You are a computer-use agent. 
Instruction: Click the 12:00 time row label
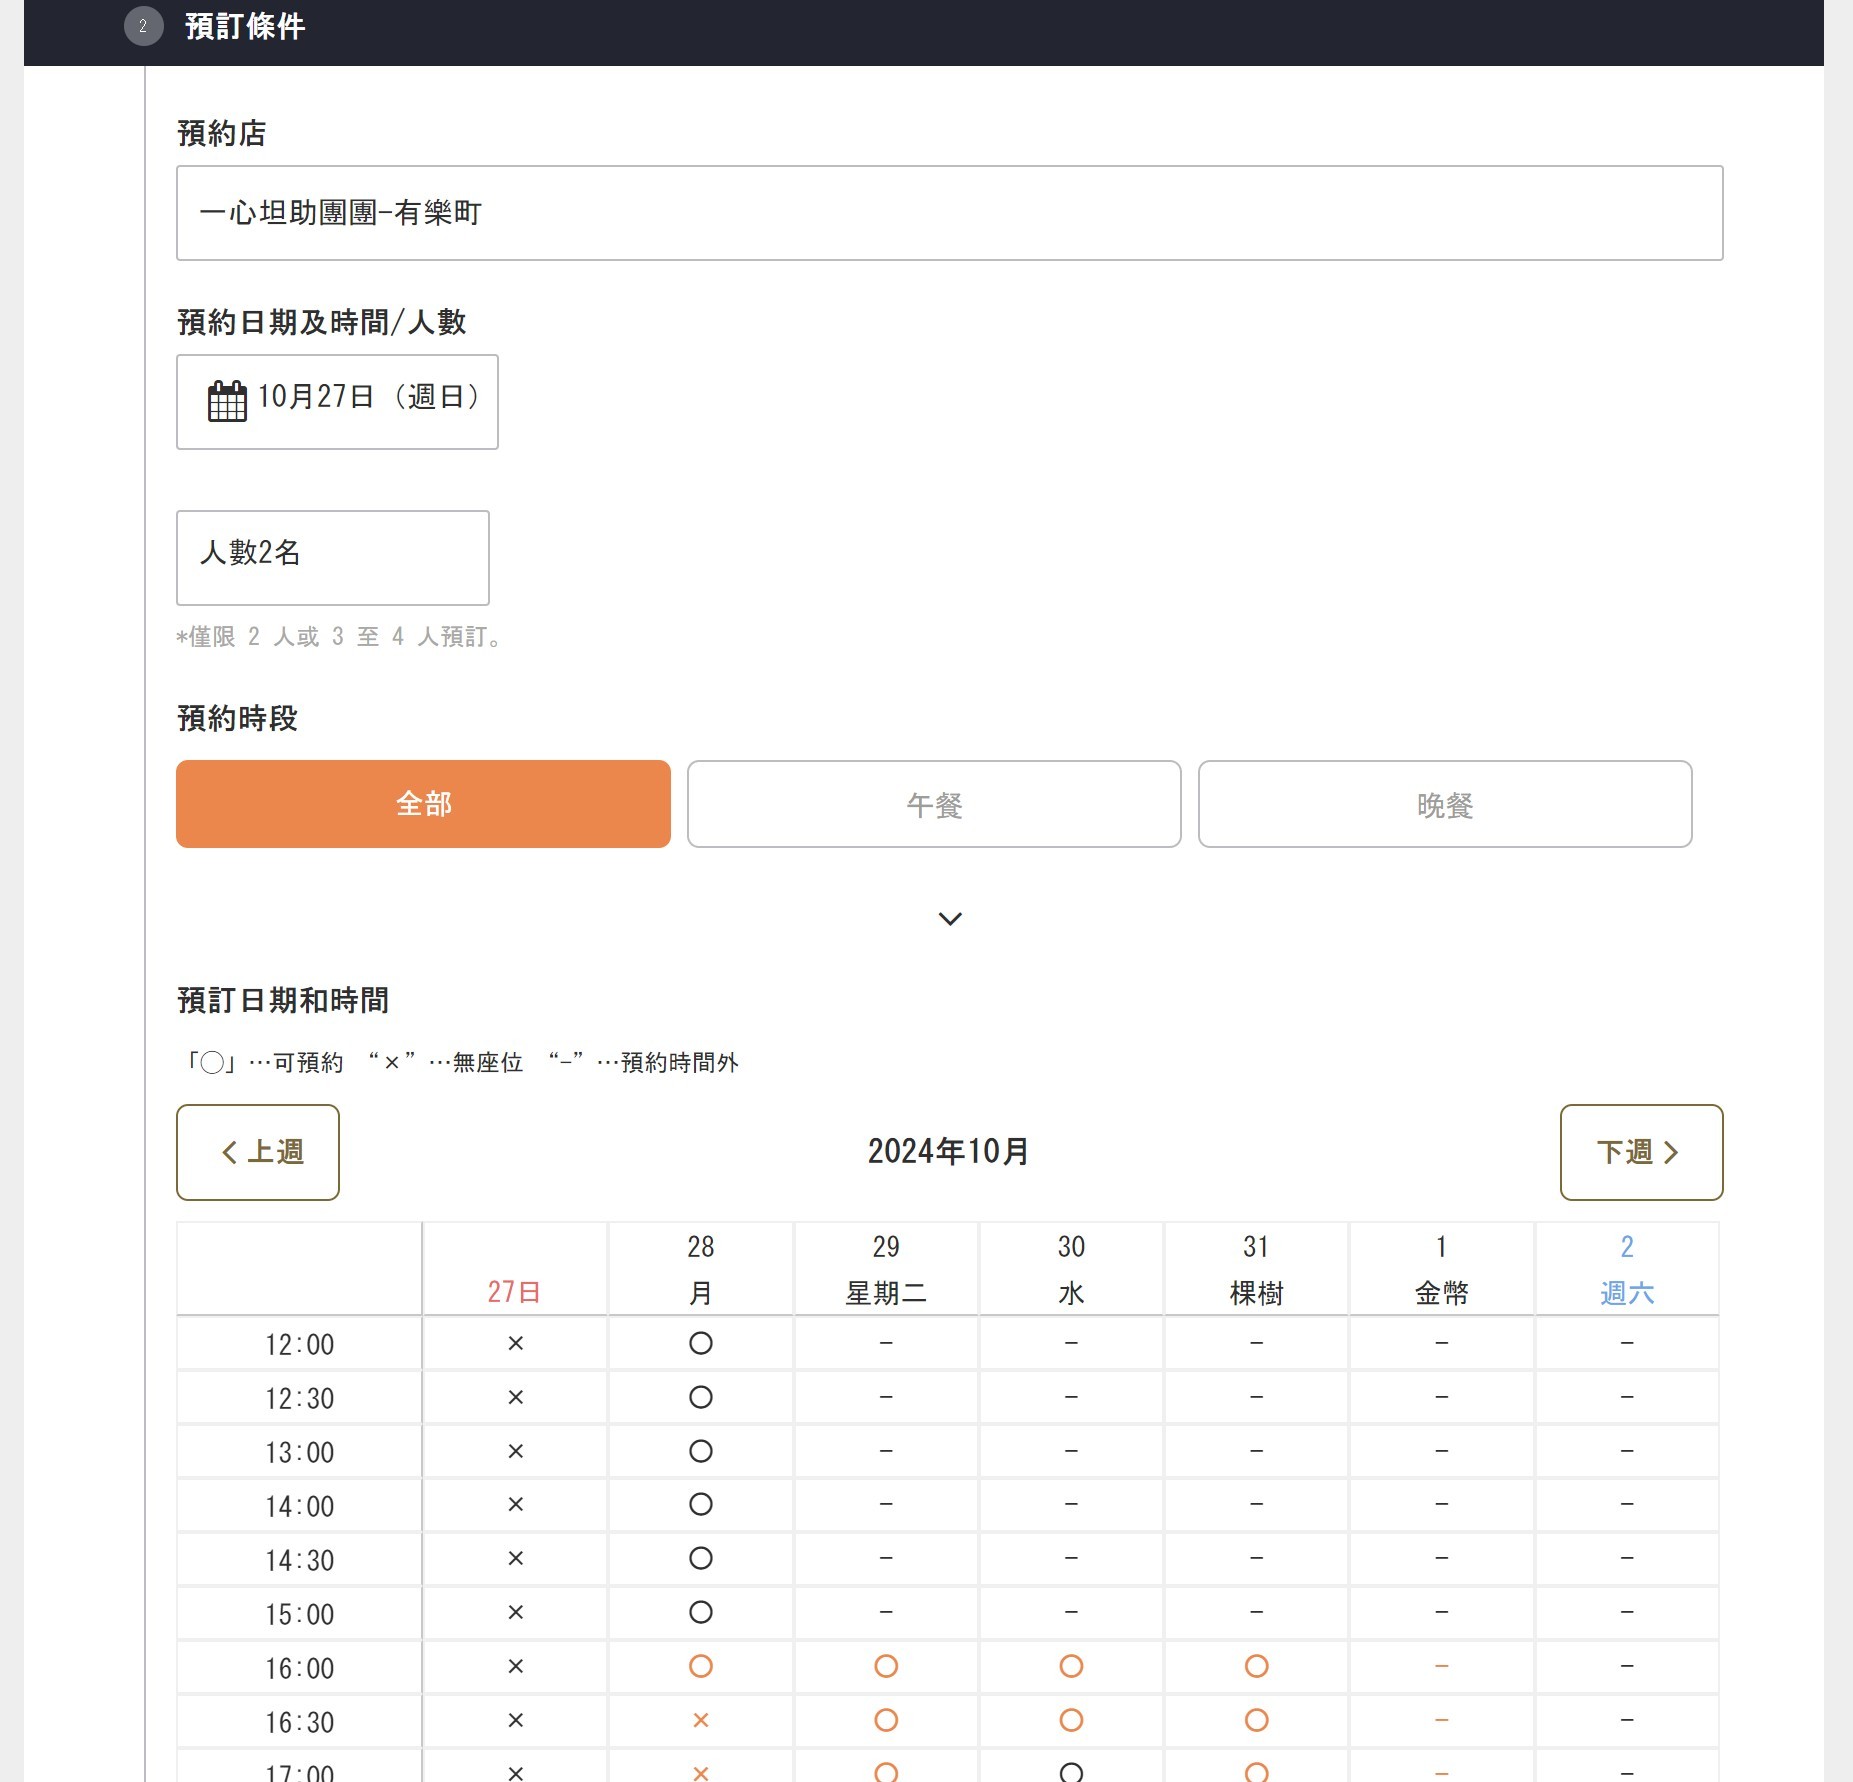click(300, 1344)
